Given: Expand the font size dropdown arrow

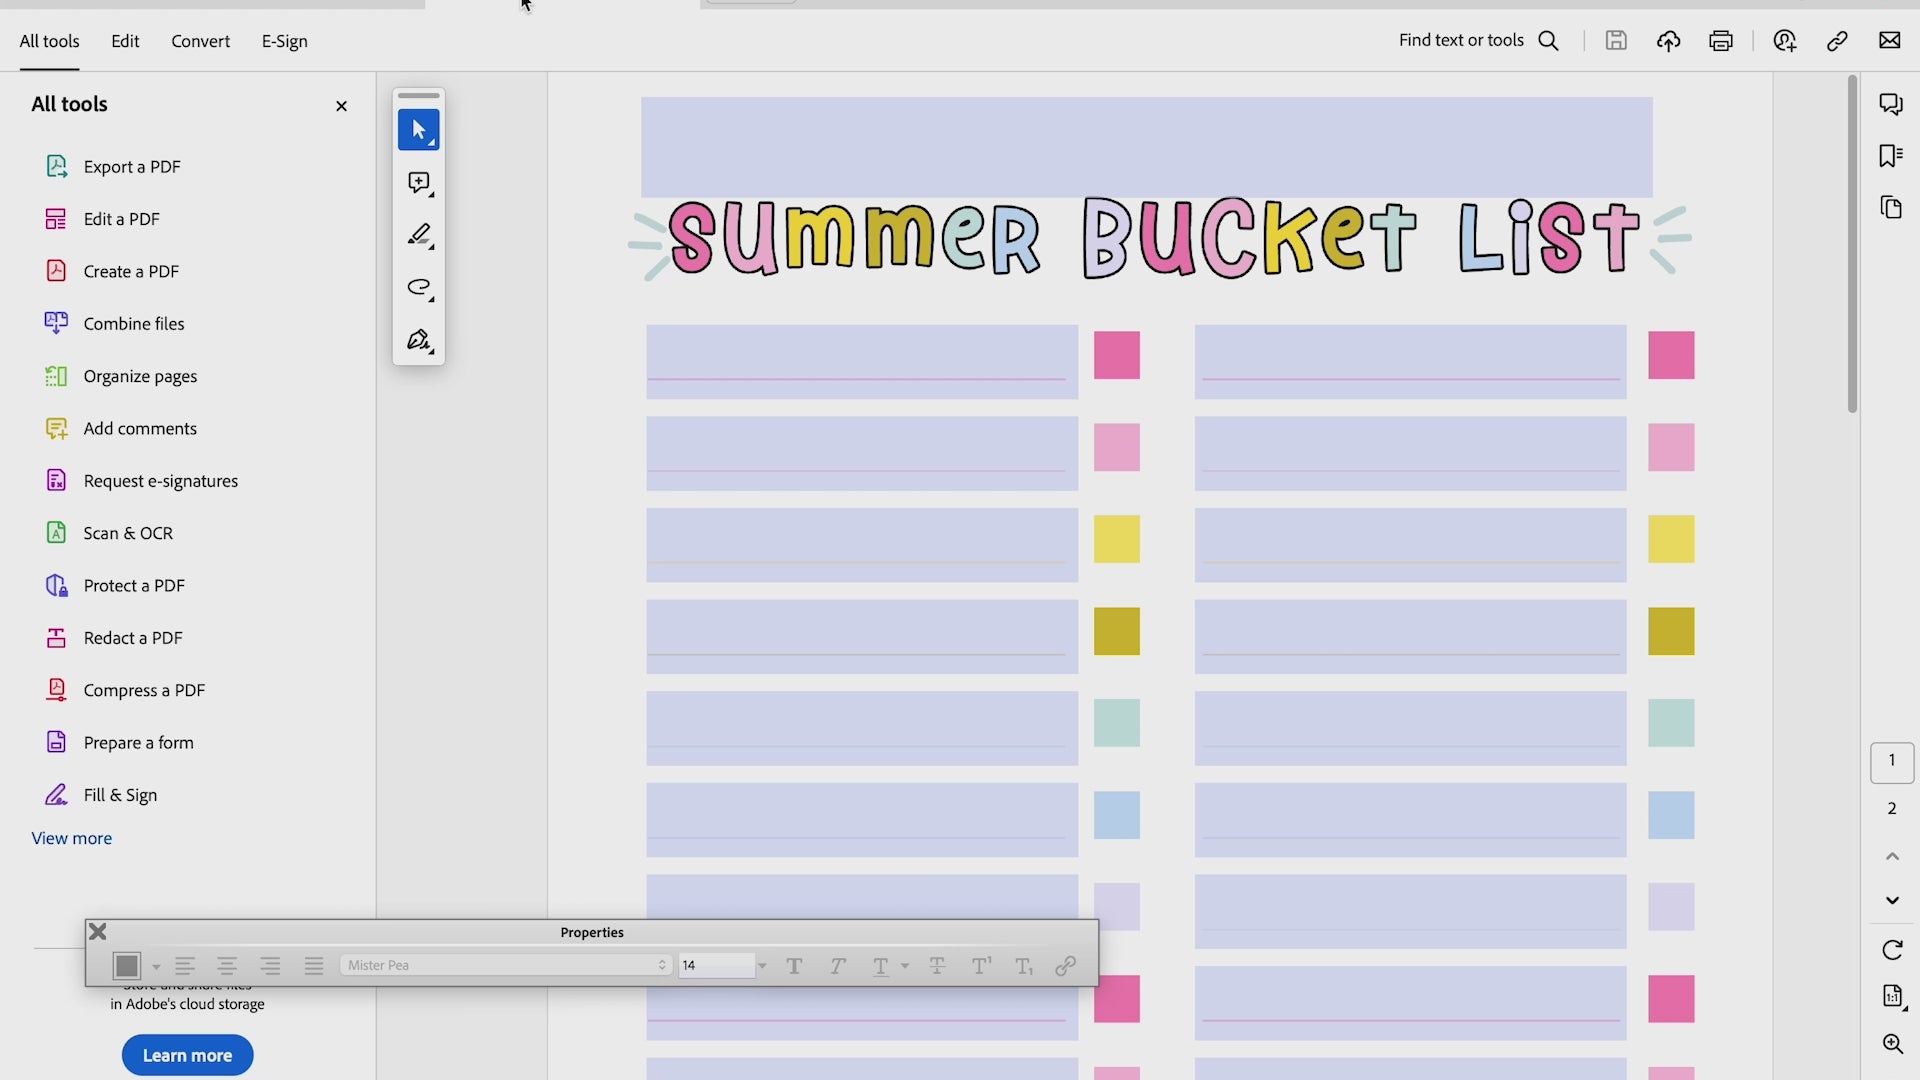Looking at the screenshot, I should pos(762,966).
